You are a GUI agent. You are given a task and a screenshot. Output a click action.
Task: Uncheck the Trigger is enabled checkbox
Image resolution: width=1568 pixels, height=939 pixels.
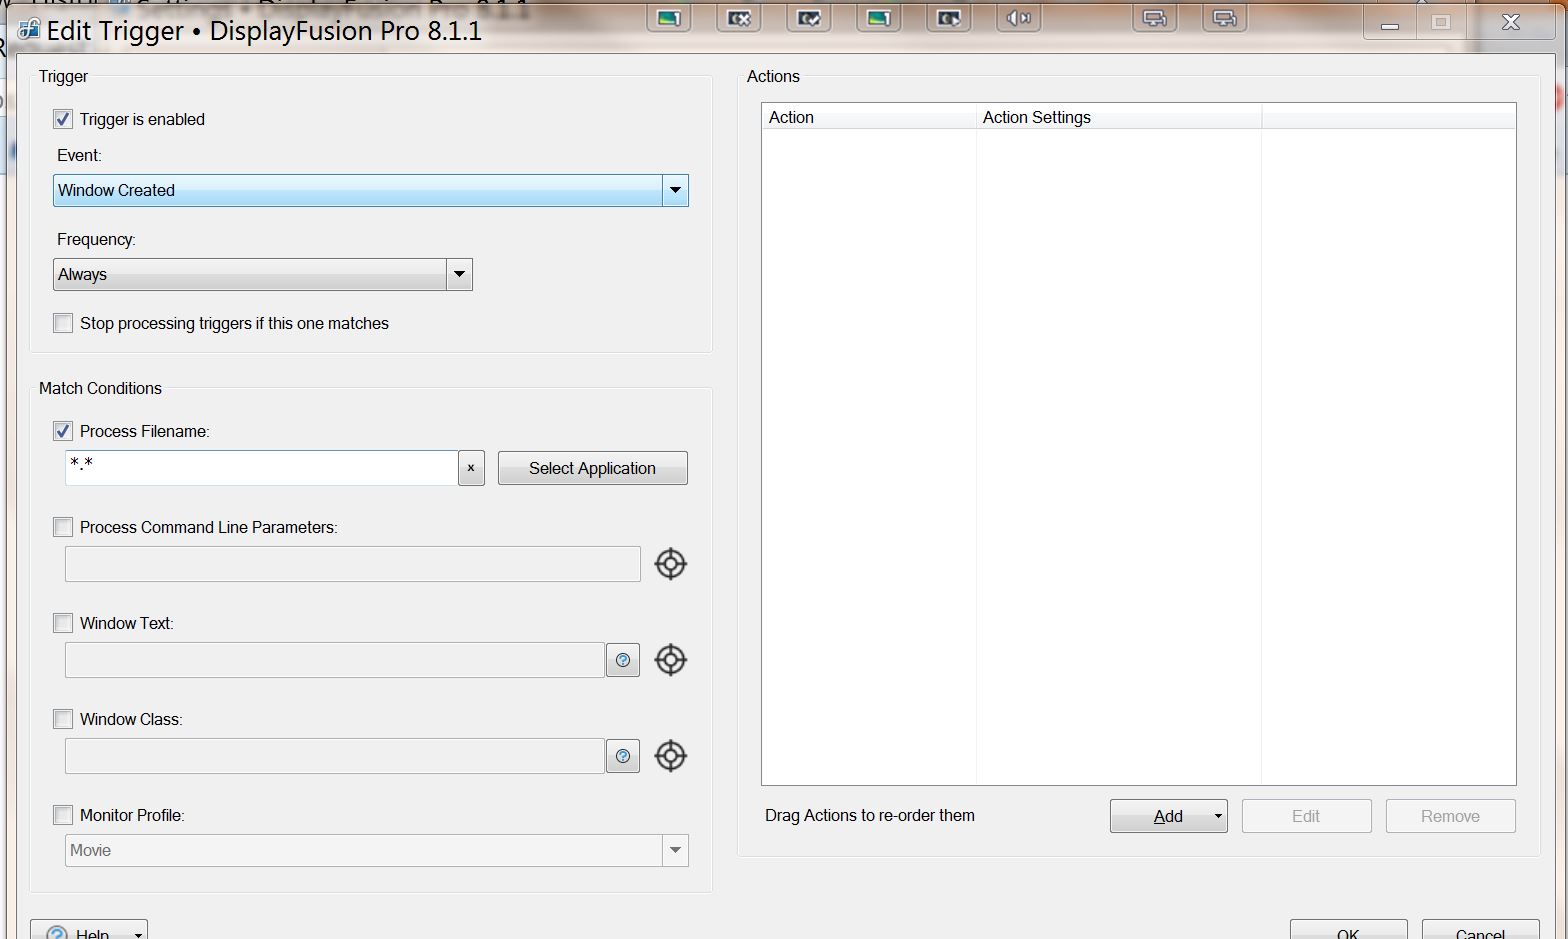63,119
